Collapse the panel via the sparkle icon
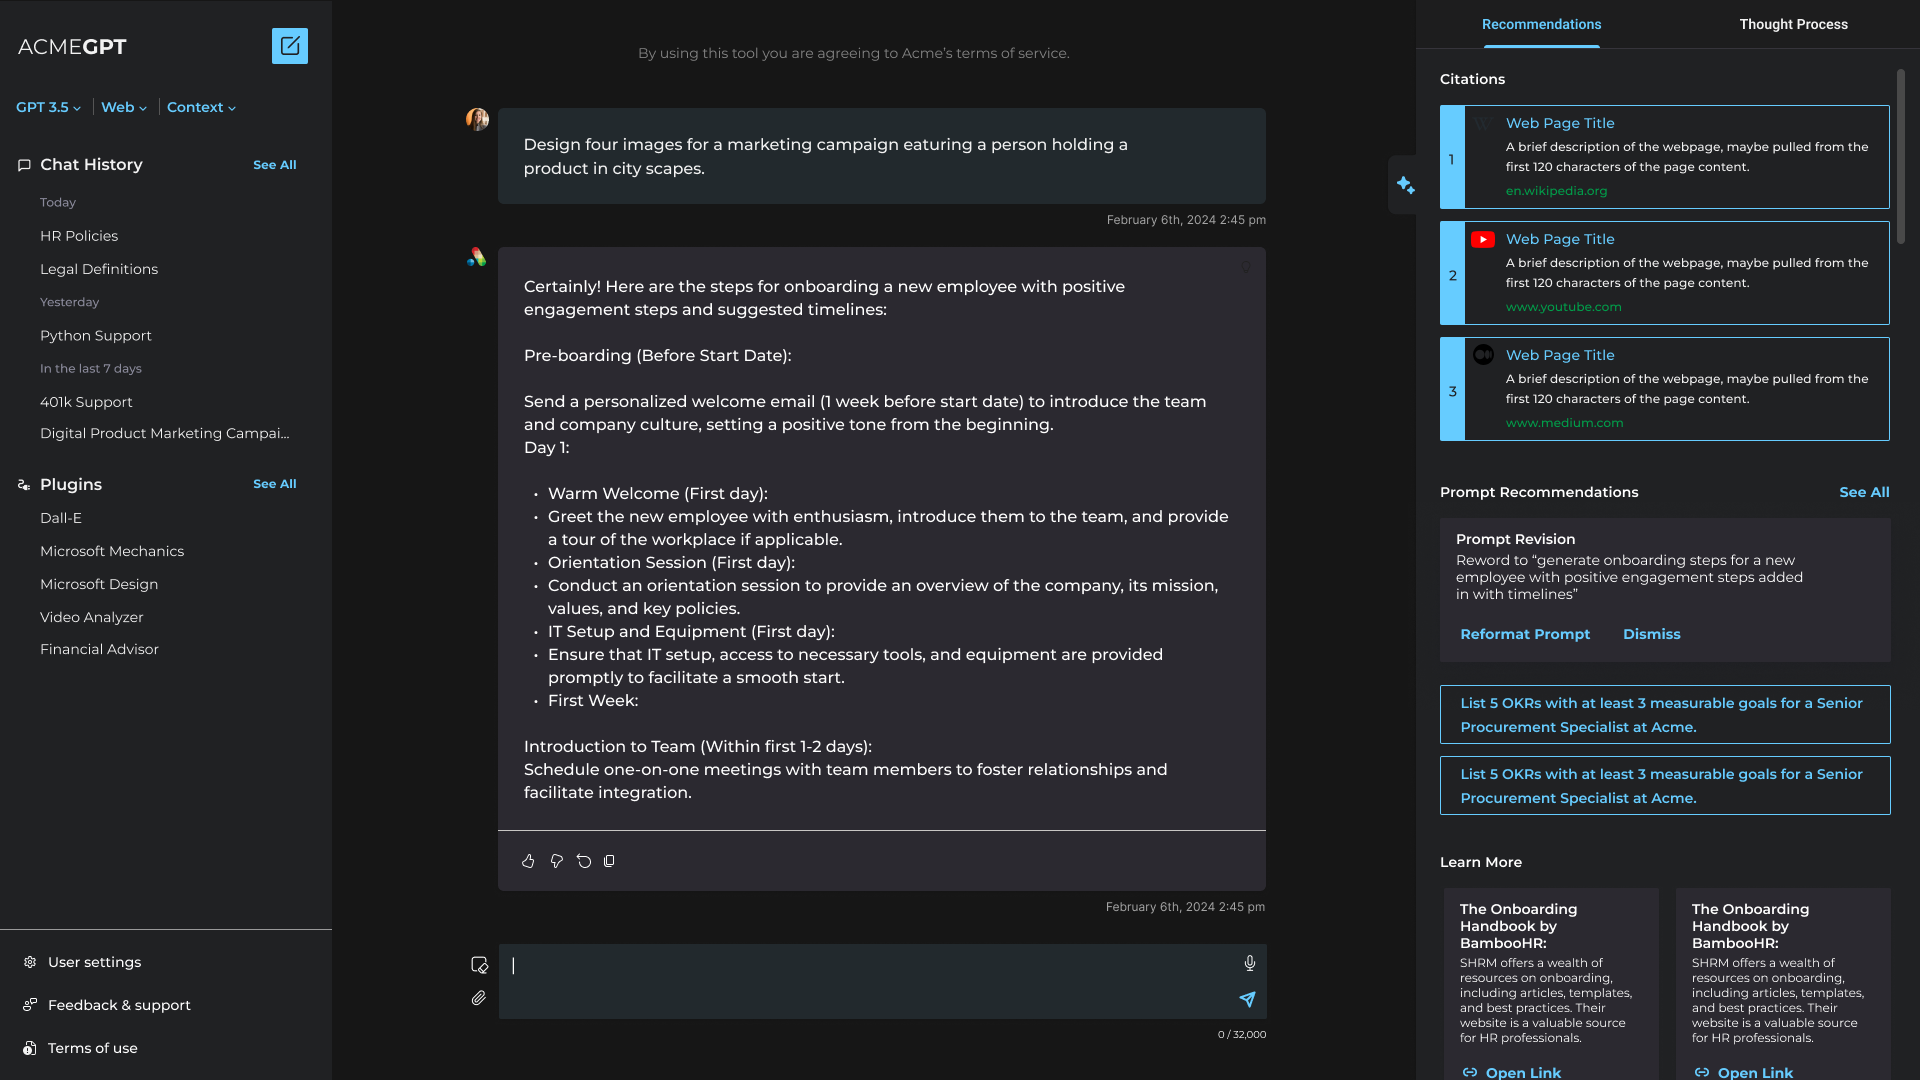 pos(1405,184)
